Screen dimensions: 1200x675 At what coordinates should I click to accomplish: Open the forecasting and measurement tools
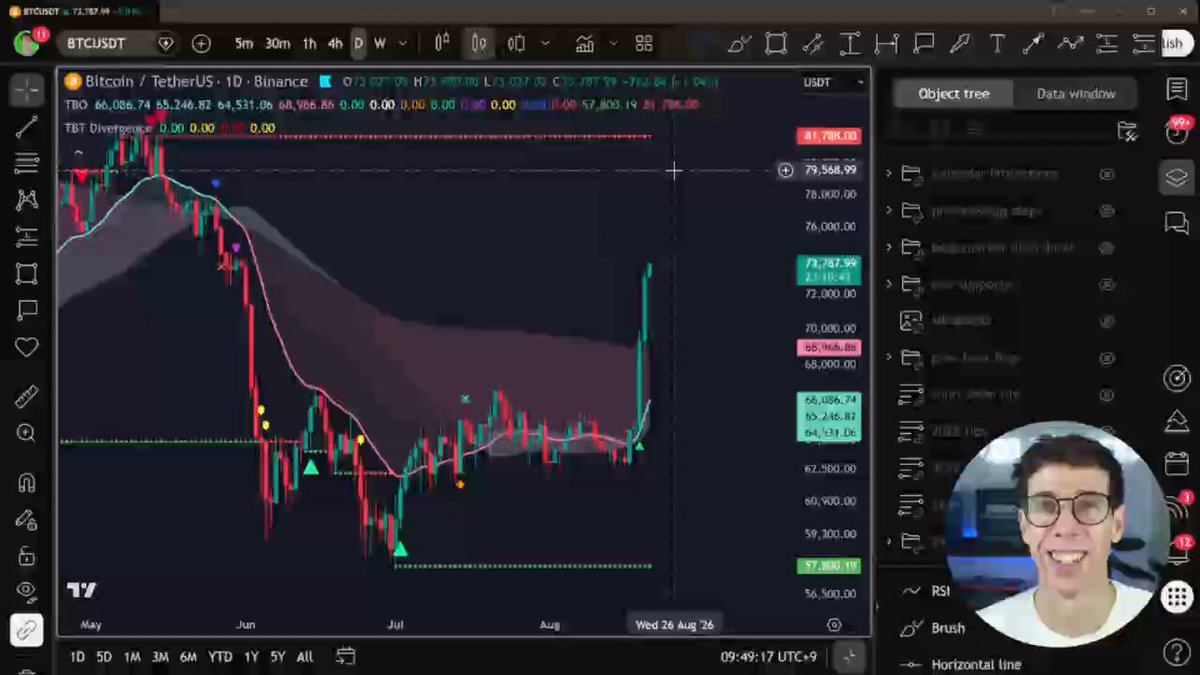coord(26,237)
